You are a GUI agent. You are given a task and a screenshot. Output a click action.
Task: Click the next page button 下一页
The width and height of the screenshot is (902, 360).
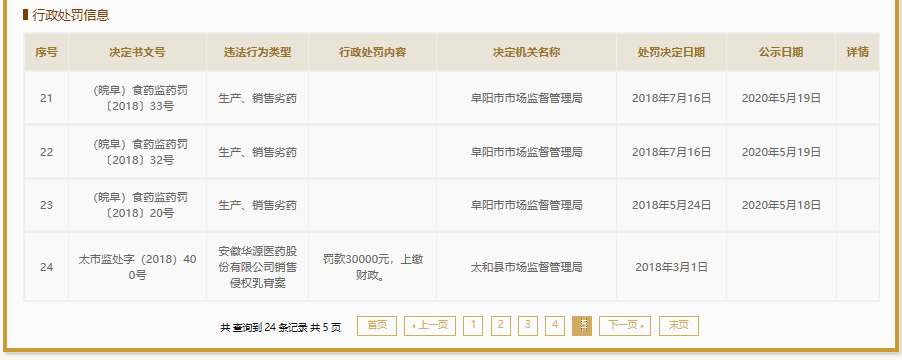pyautogui.click(x=625, y=325)
